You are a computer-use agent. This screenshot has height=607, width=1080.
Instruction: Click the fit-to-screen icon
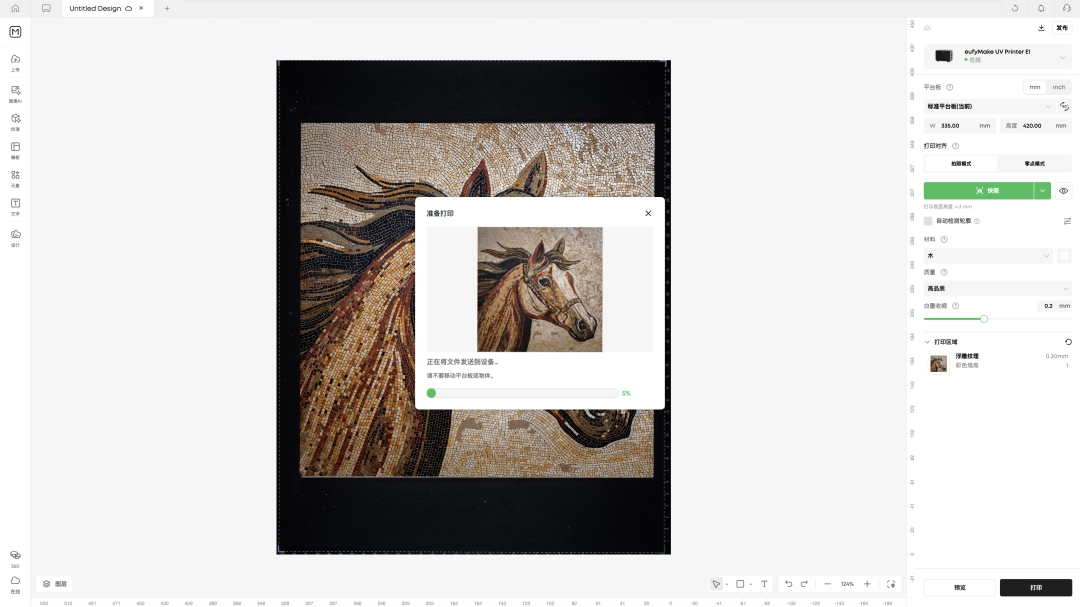[891, 584]
